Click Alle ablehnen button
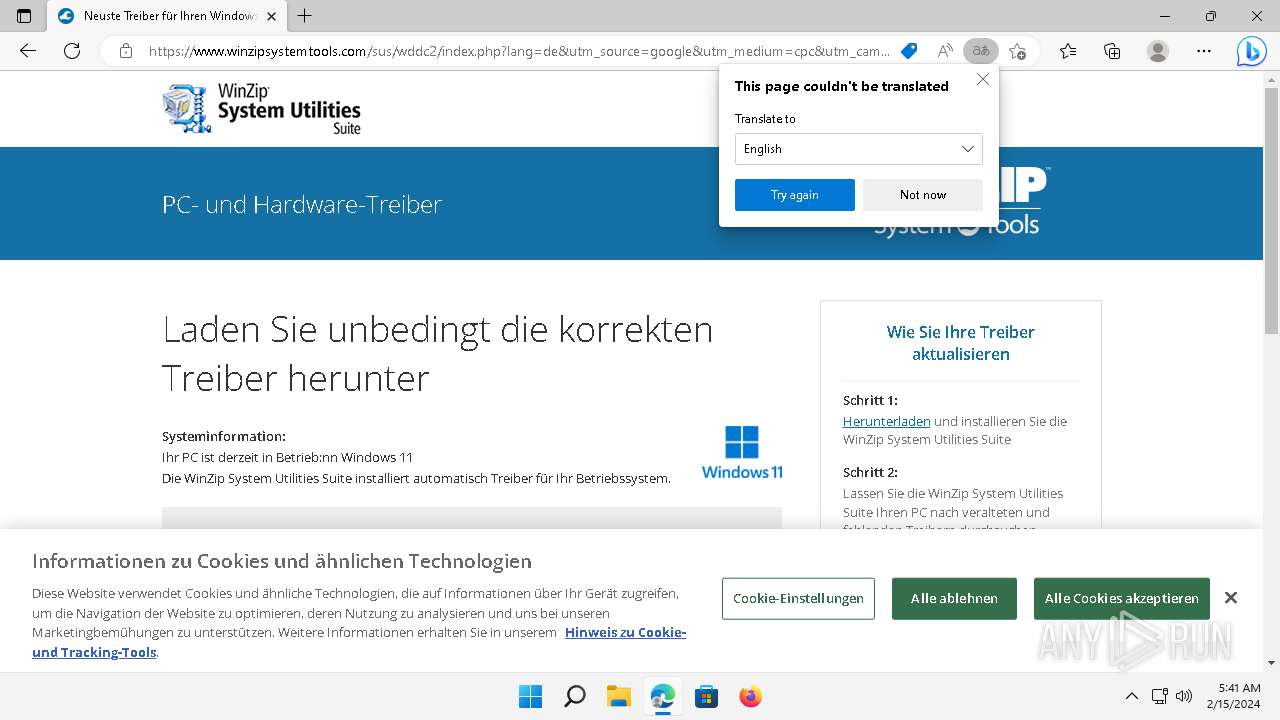 (x=954, y=598)
